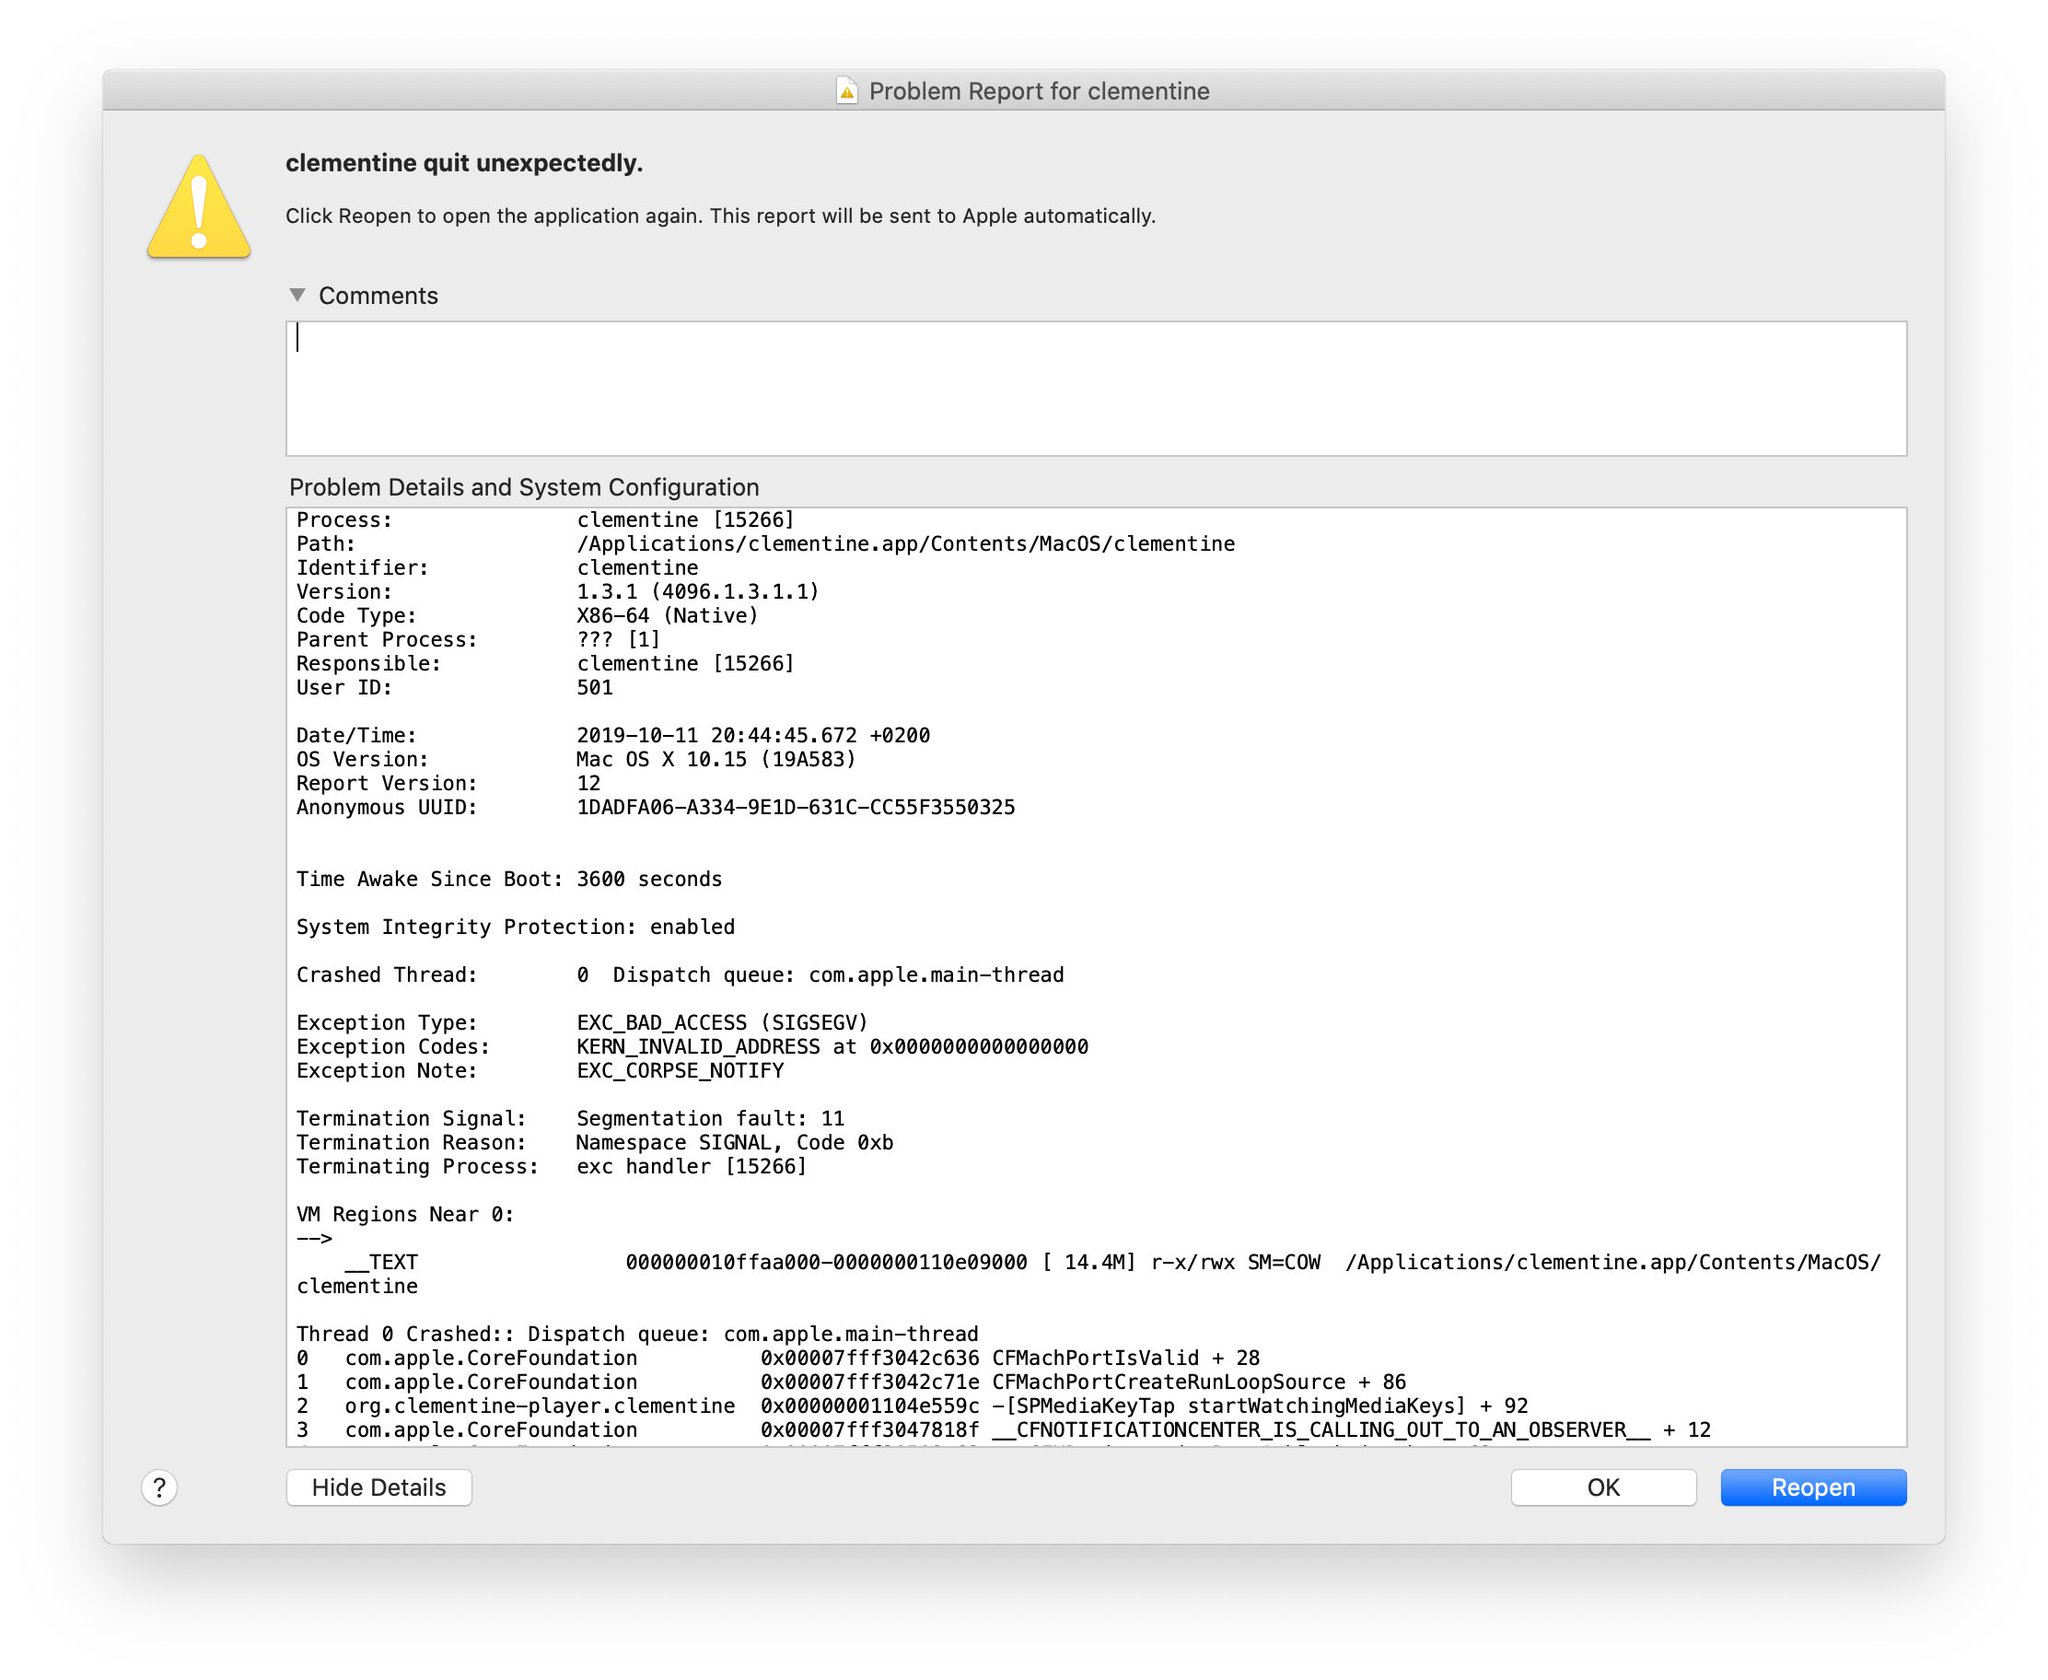Click the 'Path:' line with app path
This screenshot has height=1680, width=2048.
tap(766, 544)
